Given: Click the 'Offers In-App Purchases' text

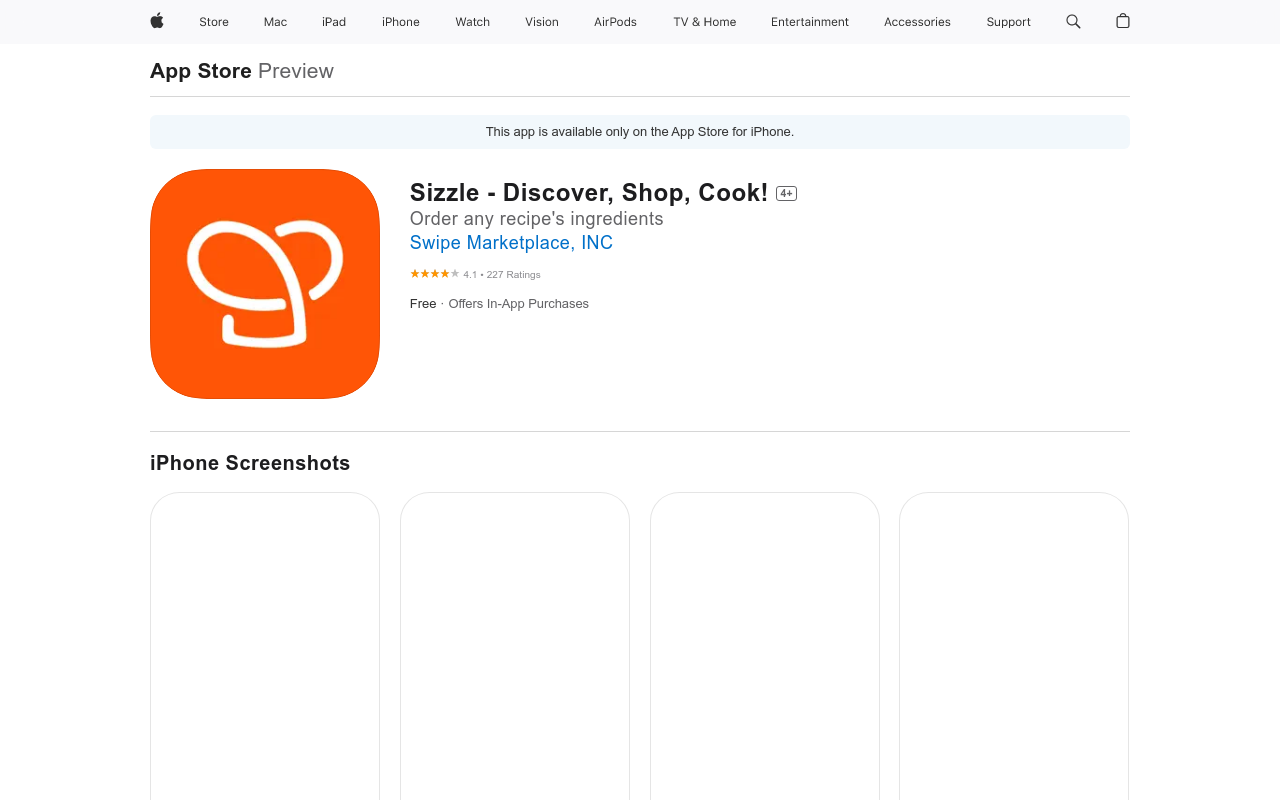Looking at the screenshot, I should [518, 304].
